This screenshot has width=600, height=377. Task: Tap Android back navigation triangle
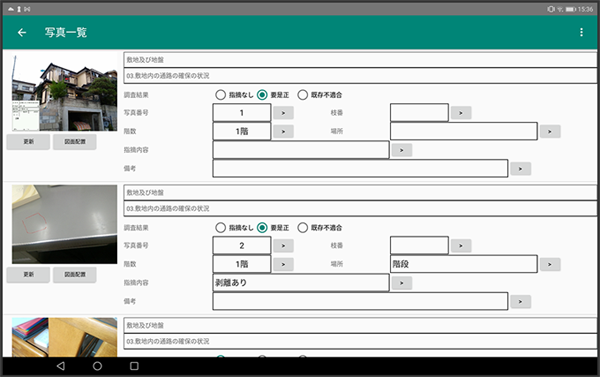tap(60, 366)
